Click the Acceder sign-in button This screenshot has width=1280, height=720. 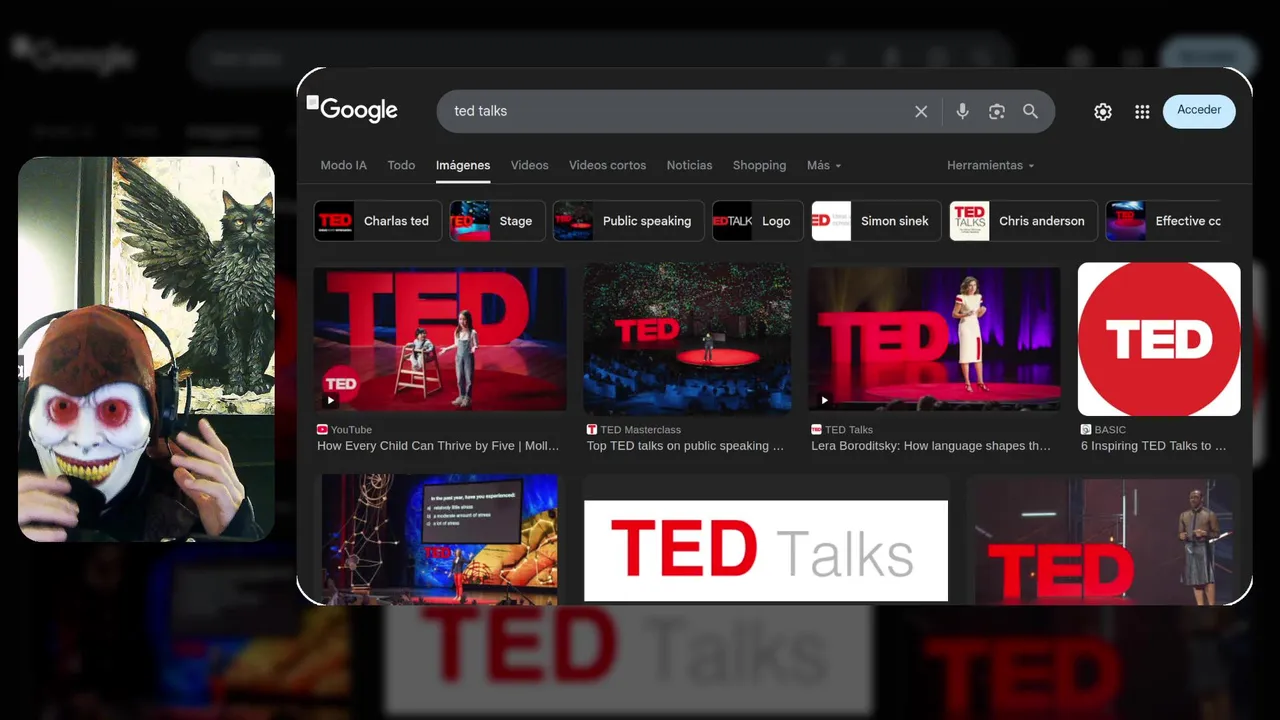coord(1199,110)
